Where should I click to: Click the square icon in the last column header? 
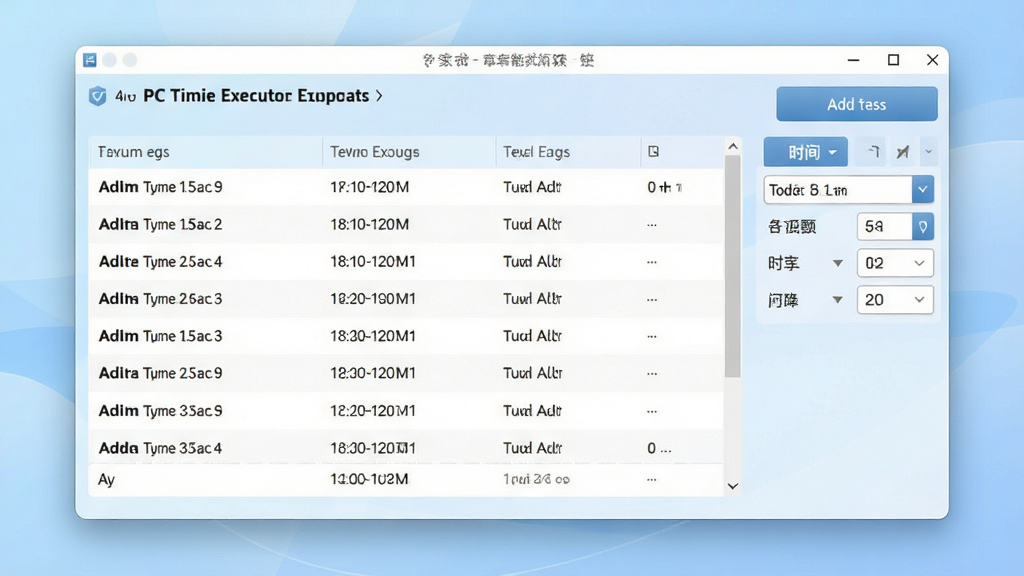[653, 152]
